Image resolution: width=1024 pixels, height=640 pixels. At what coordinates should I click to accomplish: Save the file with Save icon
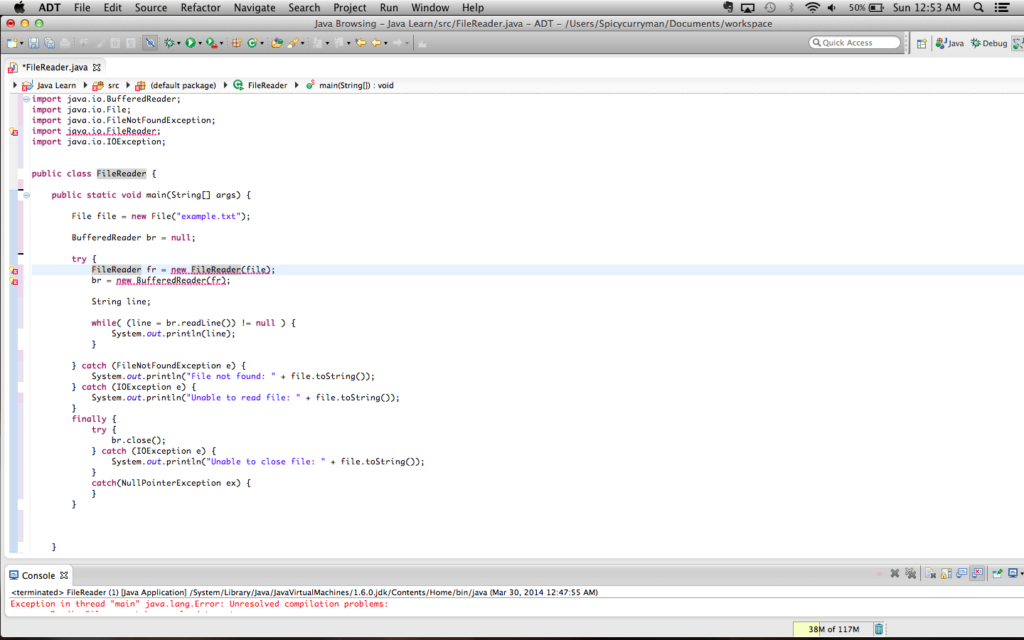point(33,43)
